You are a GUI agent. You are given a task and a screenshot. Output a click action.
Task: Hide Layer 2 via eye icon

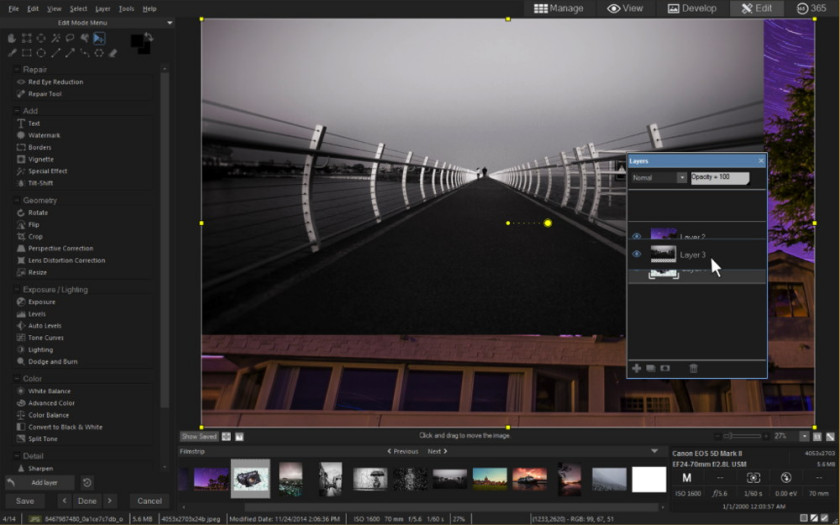tap(636, 236)
